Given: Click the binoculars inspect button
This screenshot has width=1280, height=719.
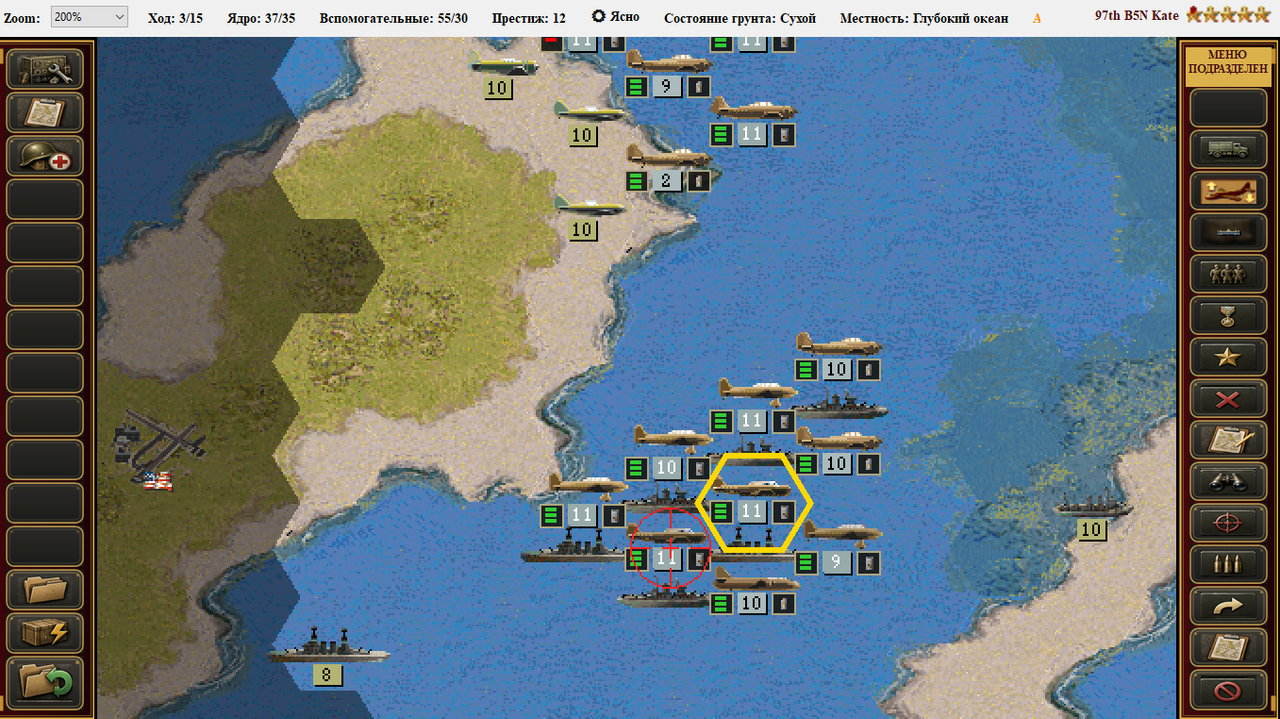Looking at the screenshot, I should coord(1228,482).
